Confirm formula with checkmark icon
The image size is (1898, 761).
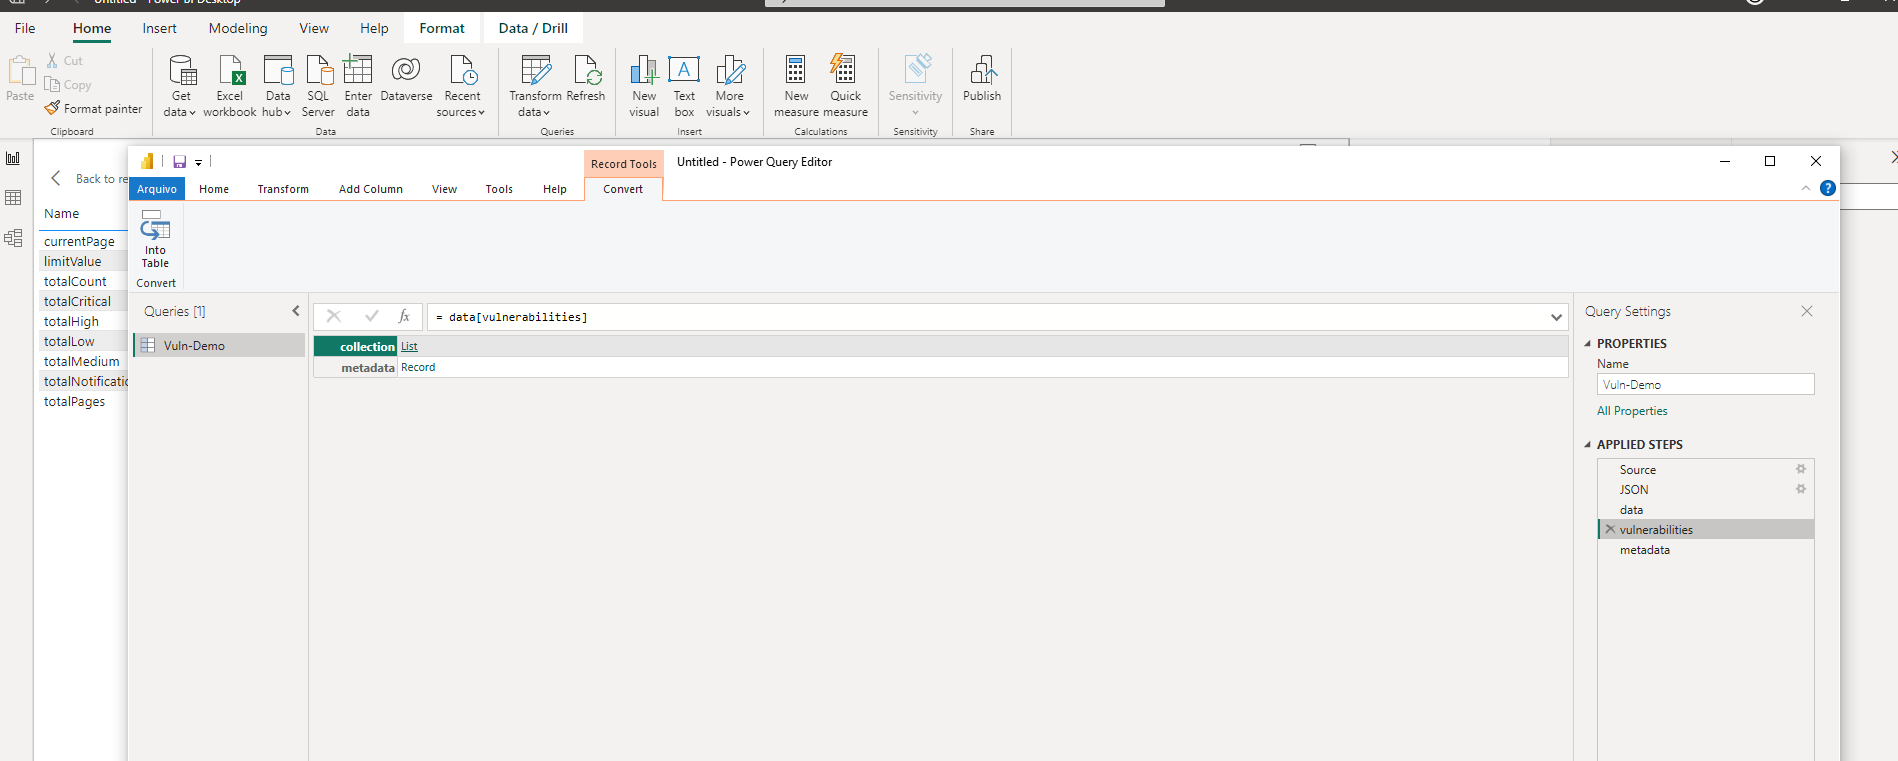[x=371, y=316]
